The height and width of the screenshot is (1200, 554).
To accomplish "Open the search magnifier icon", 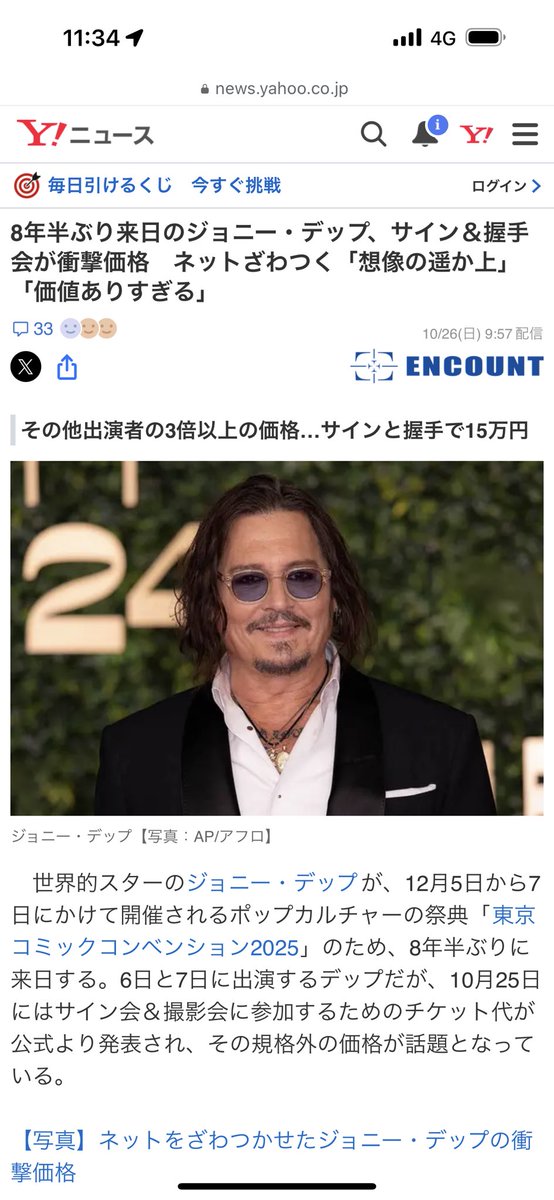I will click(x=373, y=134).
